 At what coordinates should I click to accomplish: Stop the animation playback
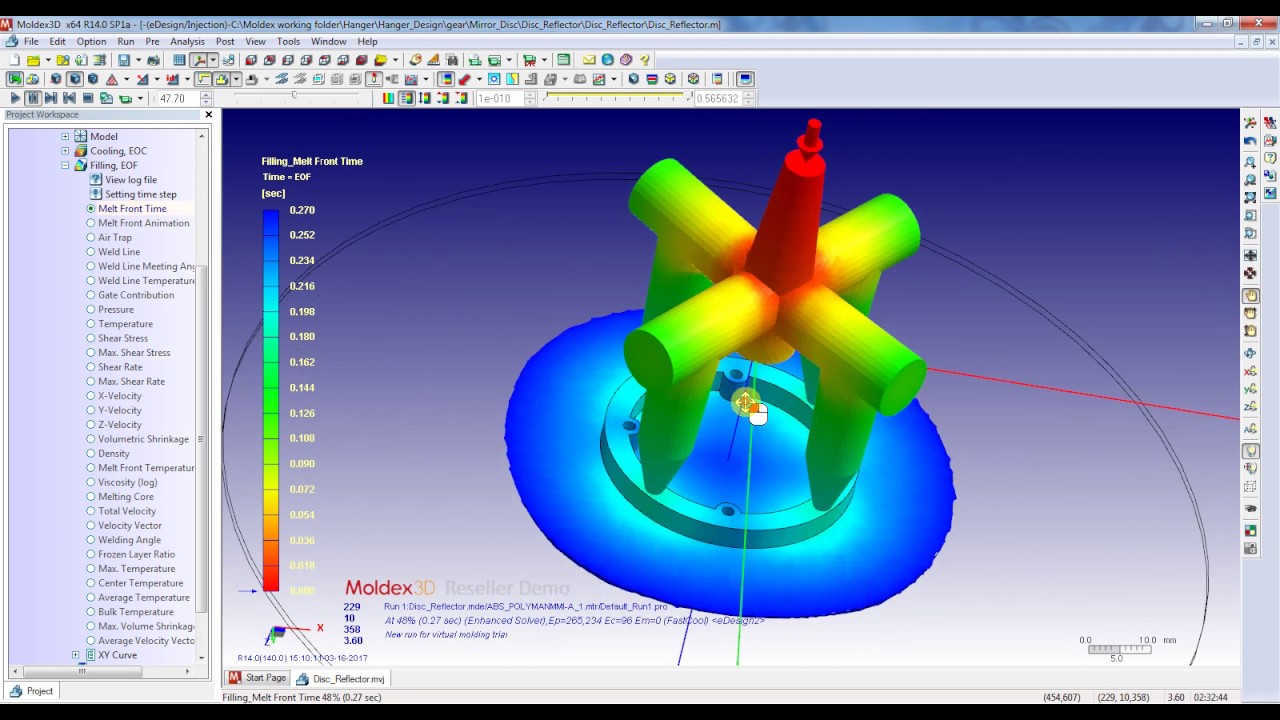click(x=88, y=98)
